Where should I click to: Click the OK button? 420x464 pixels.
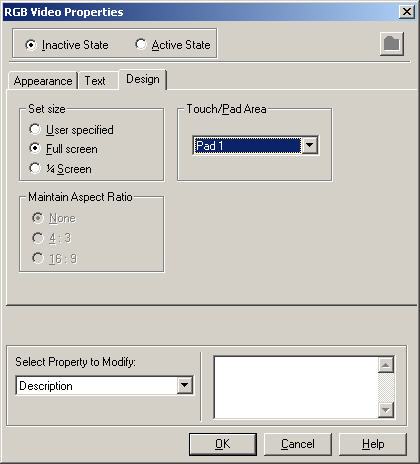pyautogui.click(x=223, y=444)
